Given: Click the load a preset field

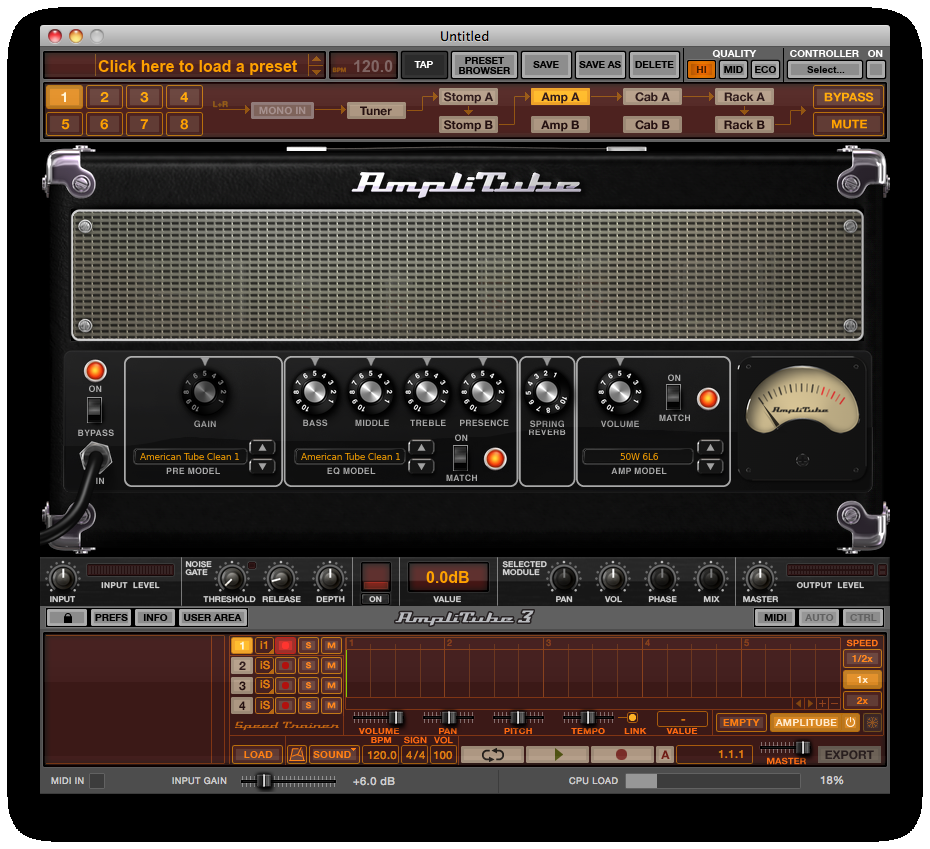Looking at the screenshot, I should (x=197, y=66).
